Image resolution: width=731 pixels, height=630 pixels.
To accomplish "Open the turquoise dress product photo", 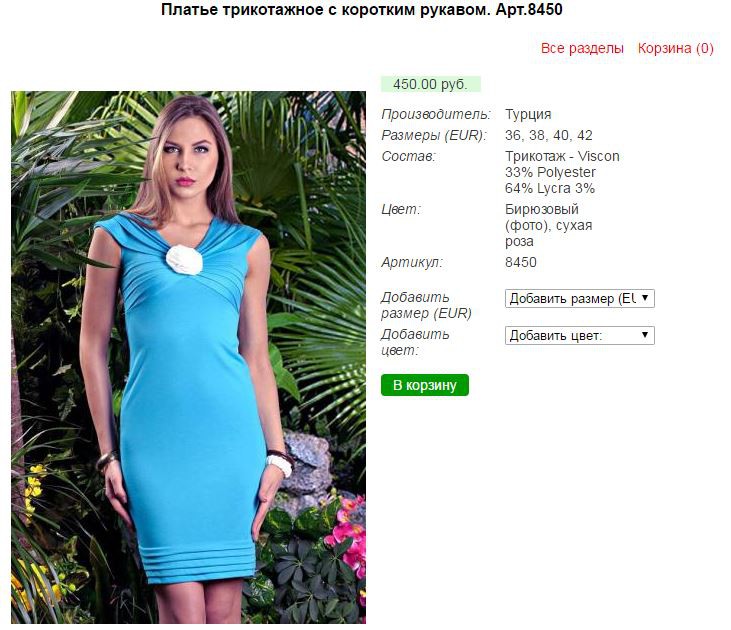I will 188,357.
